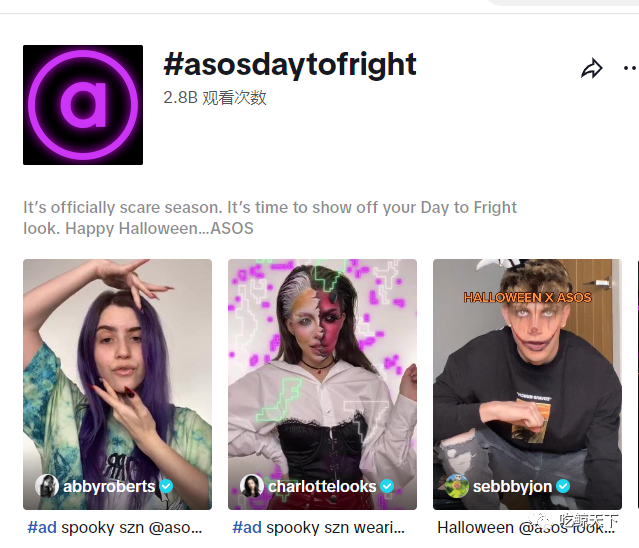Click the abbyroberts username
The width and height of the screenshot is (639, 548).
(109, 486)
